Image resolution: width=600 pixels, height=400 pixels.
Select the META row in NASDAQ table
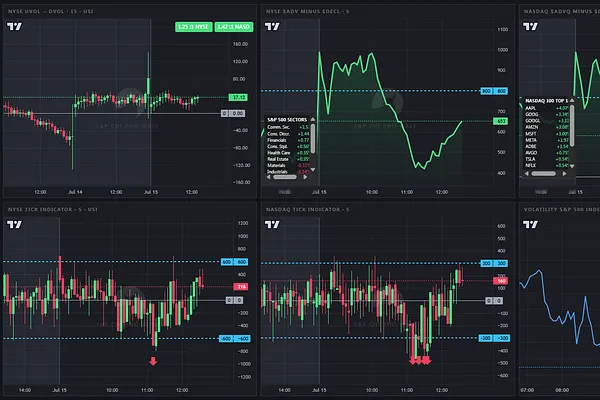click(x=546, y=140)
